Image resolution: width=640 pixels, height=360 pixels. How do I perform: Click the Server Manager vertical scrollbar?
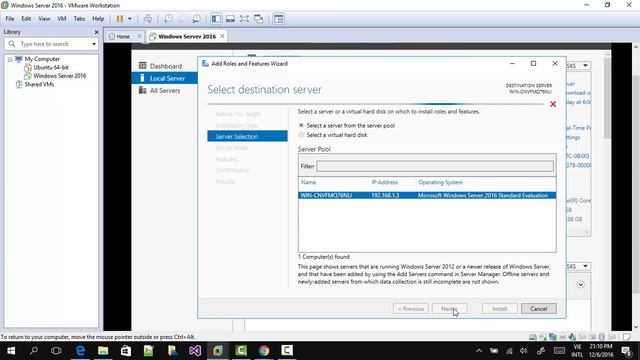click(607, 98)
